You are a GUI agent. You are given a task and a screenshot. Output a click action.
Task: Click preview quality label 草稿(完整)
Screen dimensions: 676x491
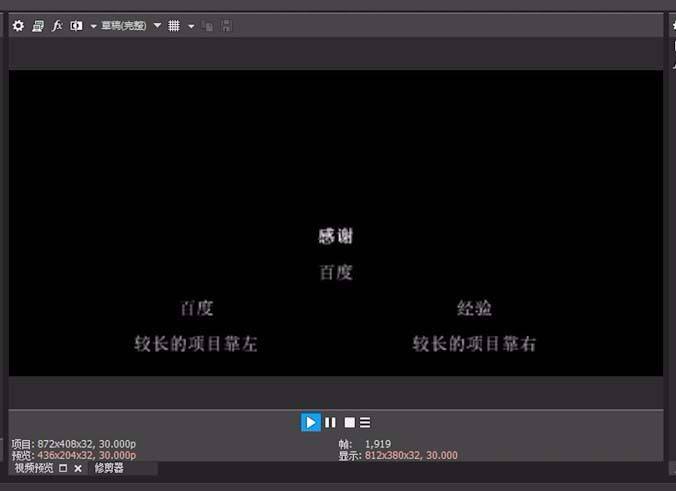[x=124, y=26]
